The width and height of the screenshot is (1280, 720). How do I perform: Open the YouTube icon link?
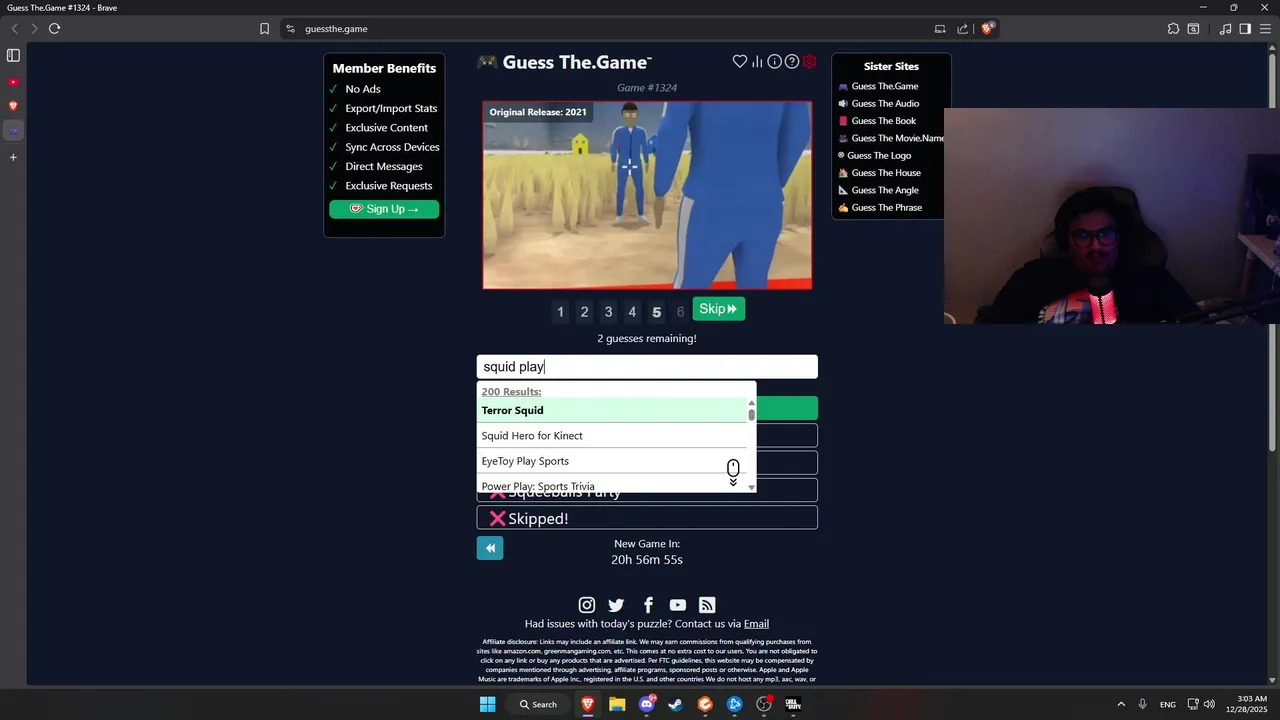click(678, 605)
